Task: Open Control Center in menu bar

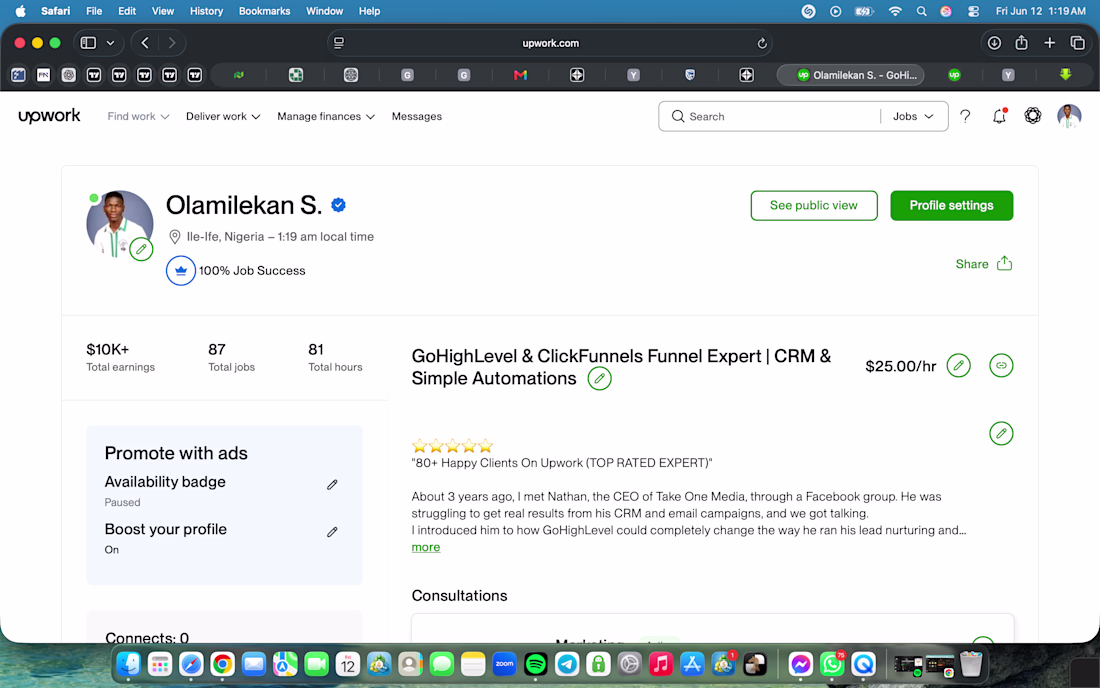Action: (973, 11)
